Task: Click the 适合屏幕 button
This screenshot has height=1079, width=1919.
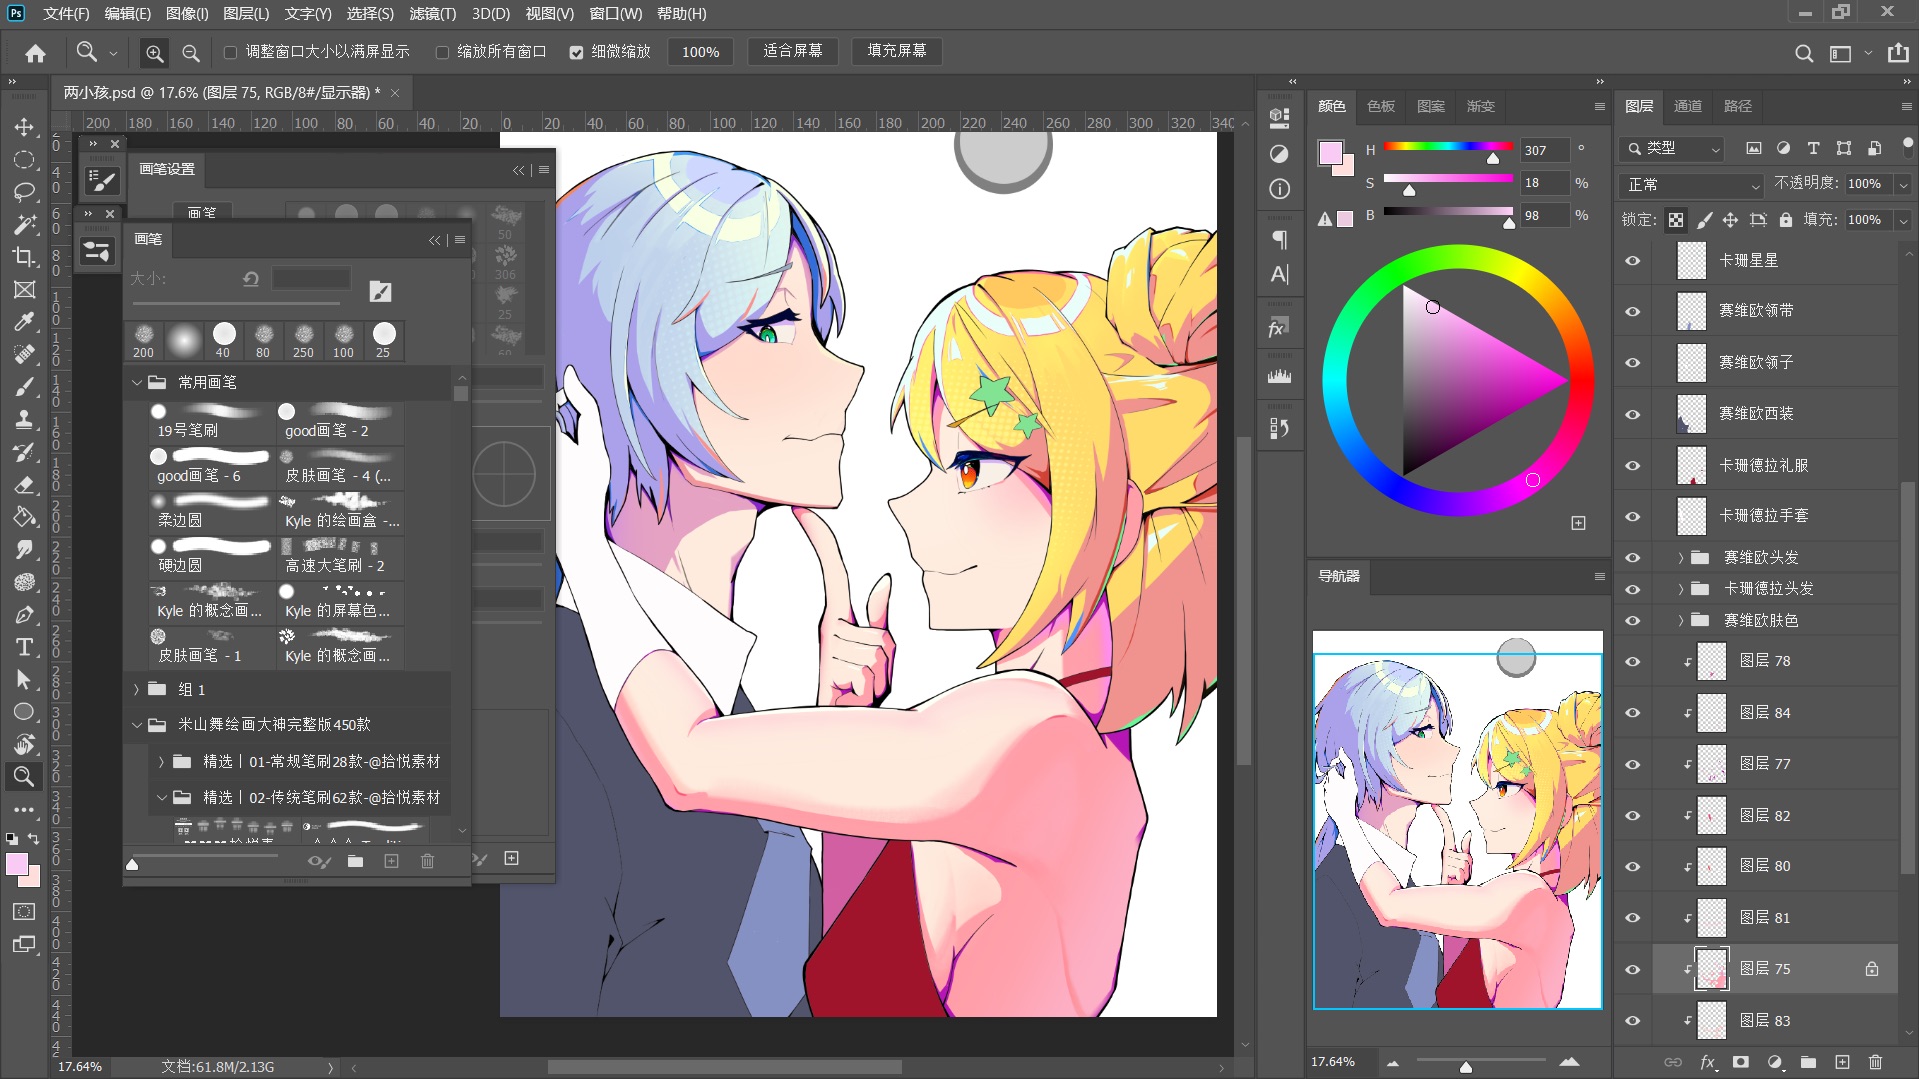Action: (792, 51)
